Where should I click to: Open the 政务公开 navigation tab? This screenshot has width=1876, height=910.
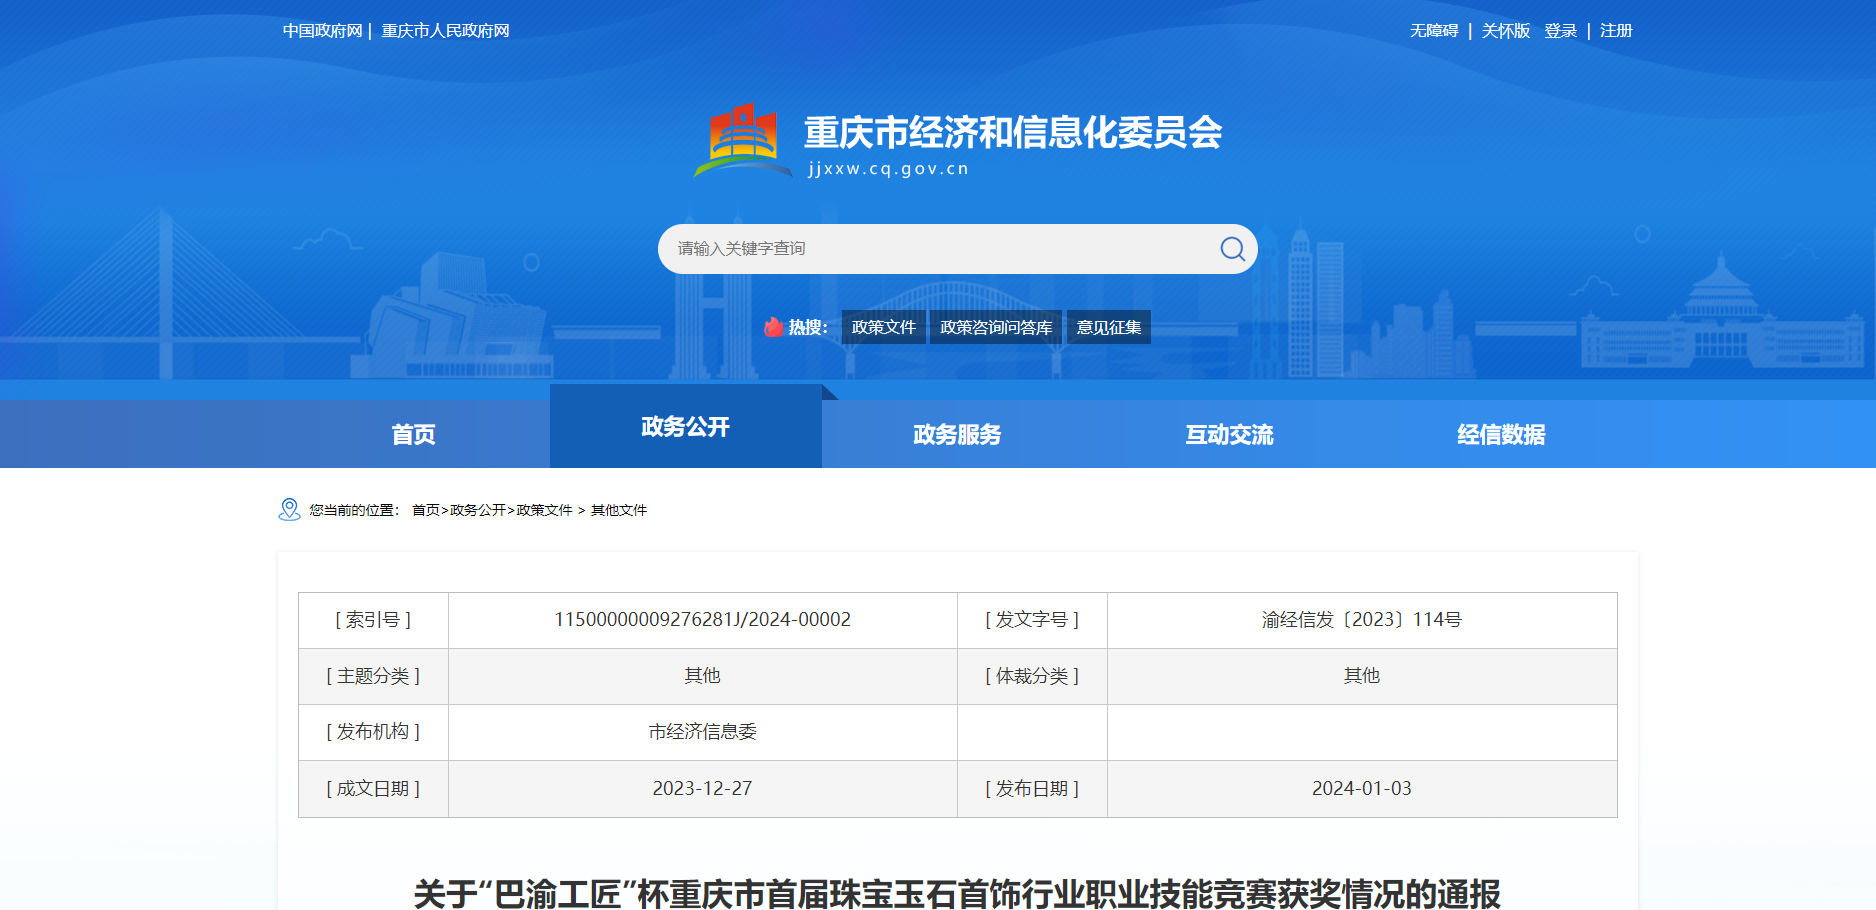click(685, 427)
